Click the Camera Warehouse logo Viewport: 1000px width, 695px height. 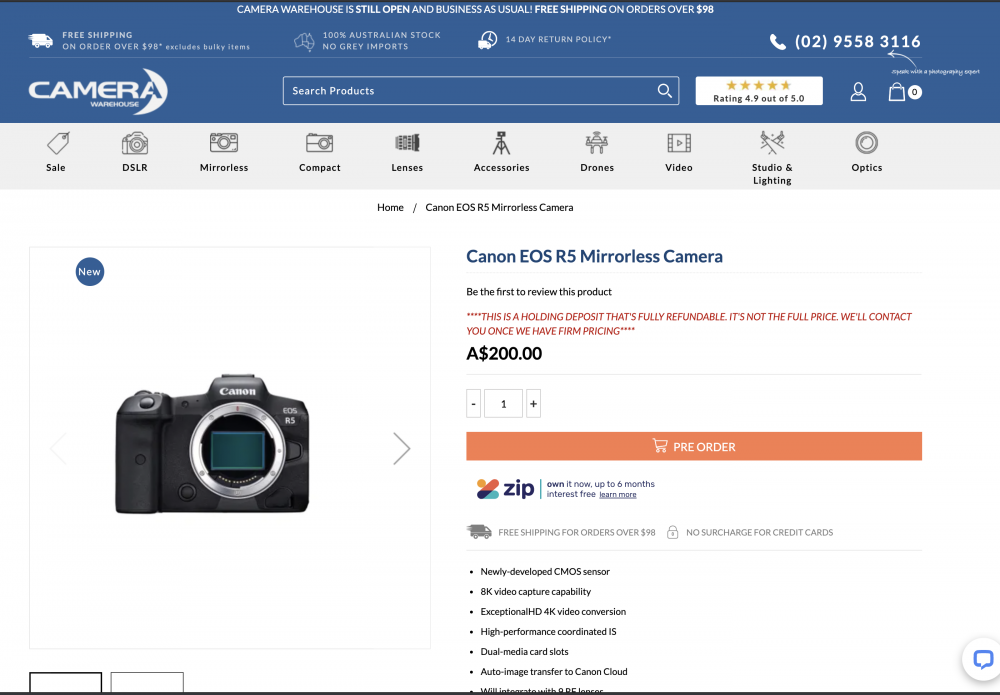[98, 91]
